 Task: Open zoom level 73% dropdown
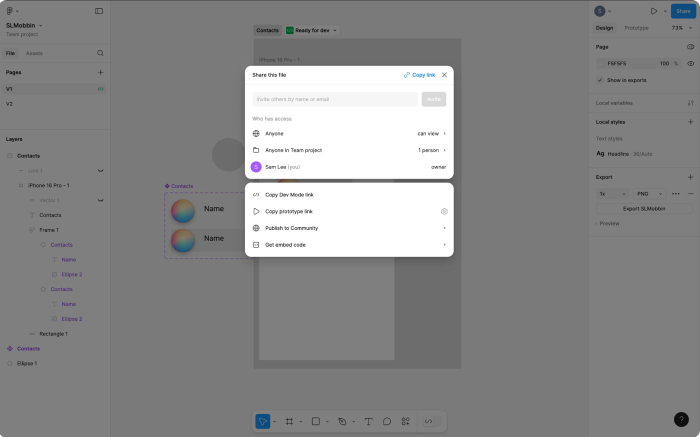682,28
